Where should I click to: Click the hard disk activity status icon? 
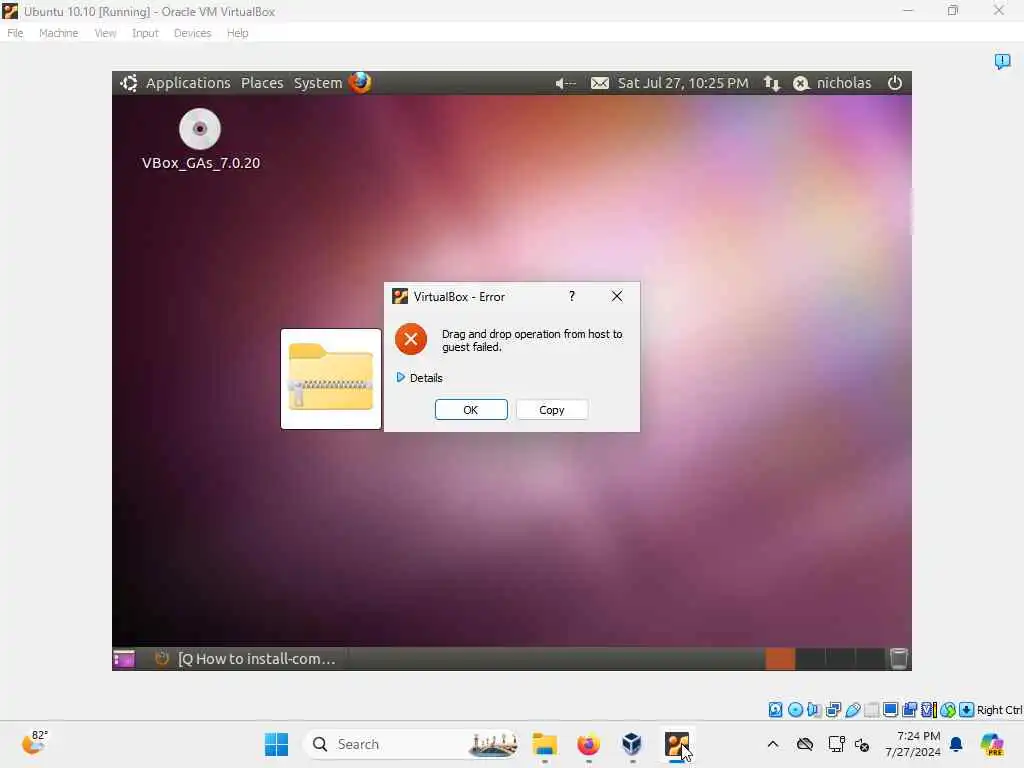[x=775, y=709]
